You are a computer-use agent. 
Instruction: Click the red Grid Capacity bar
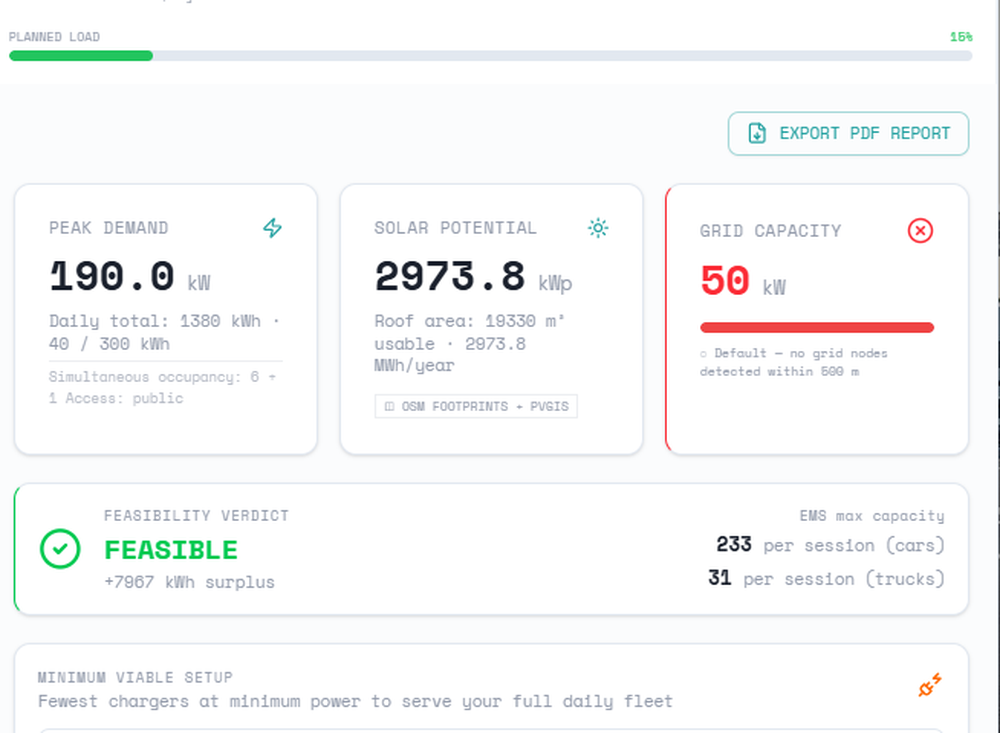(816, 327)
